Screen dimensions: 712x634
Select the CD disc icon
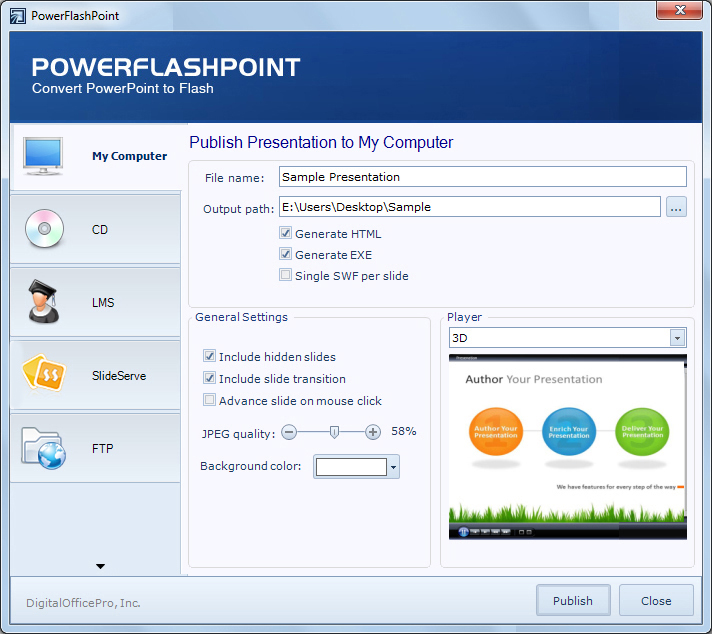[43, 229]
